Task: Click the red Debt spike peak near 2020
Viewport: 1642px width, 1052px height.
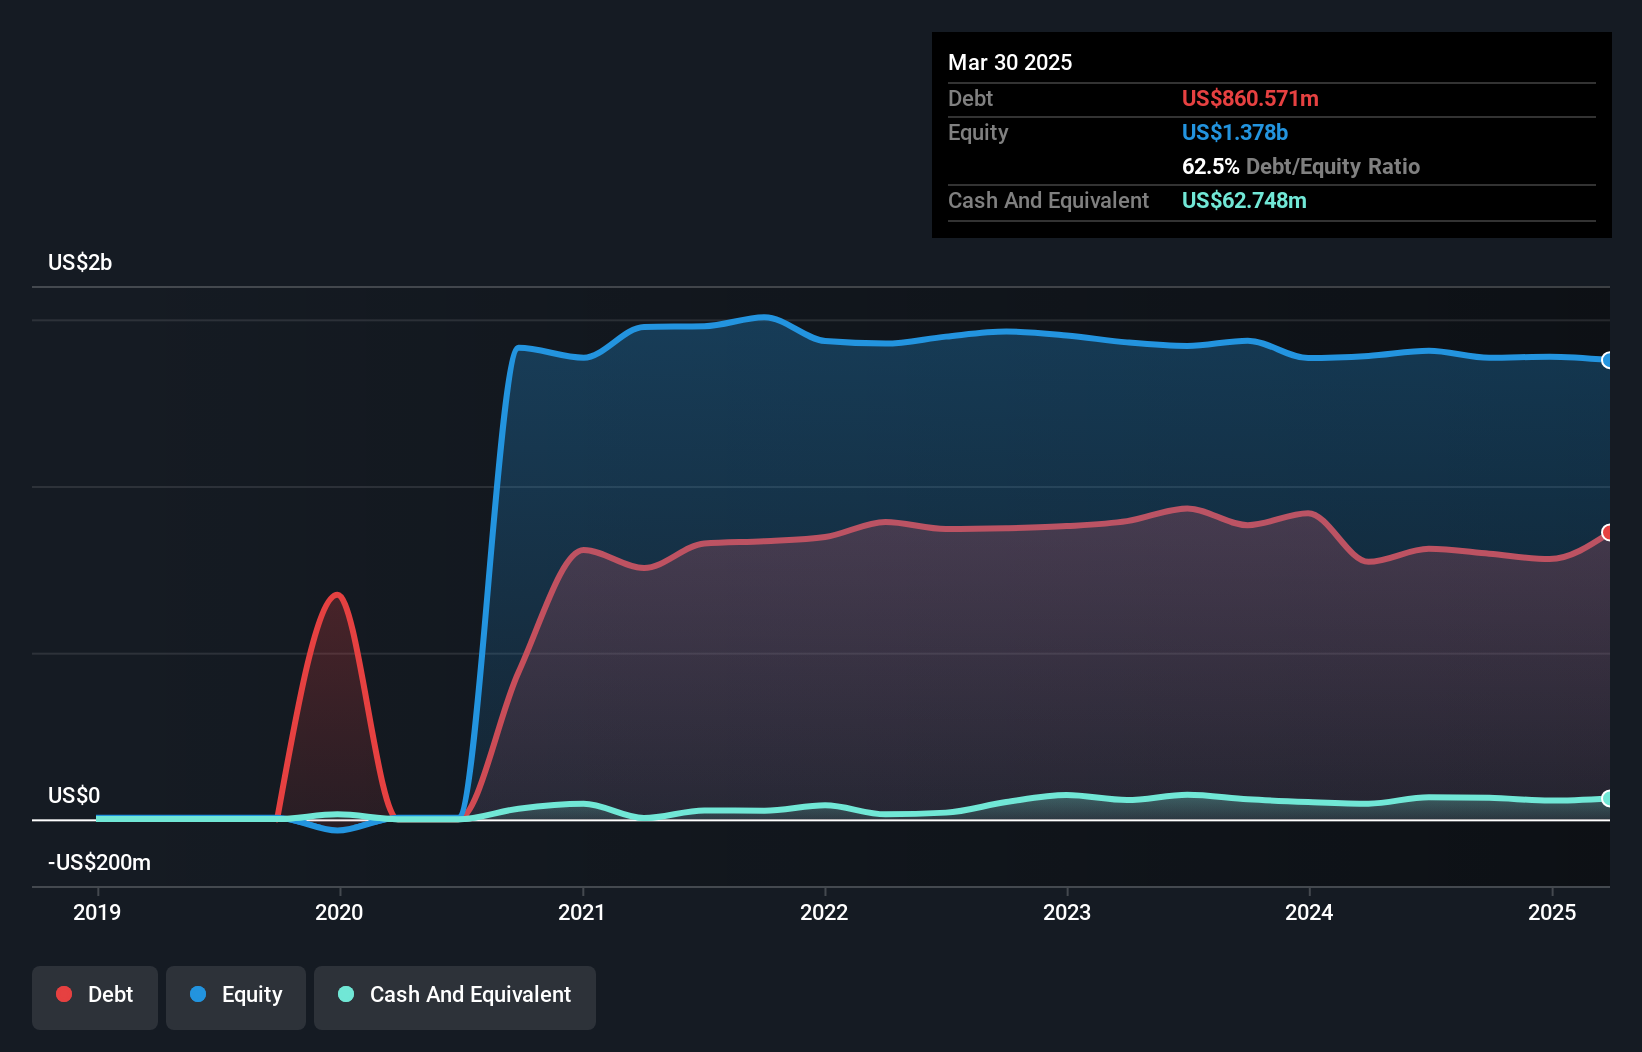Action: pos(337,596)
